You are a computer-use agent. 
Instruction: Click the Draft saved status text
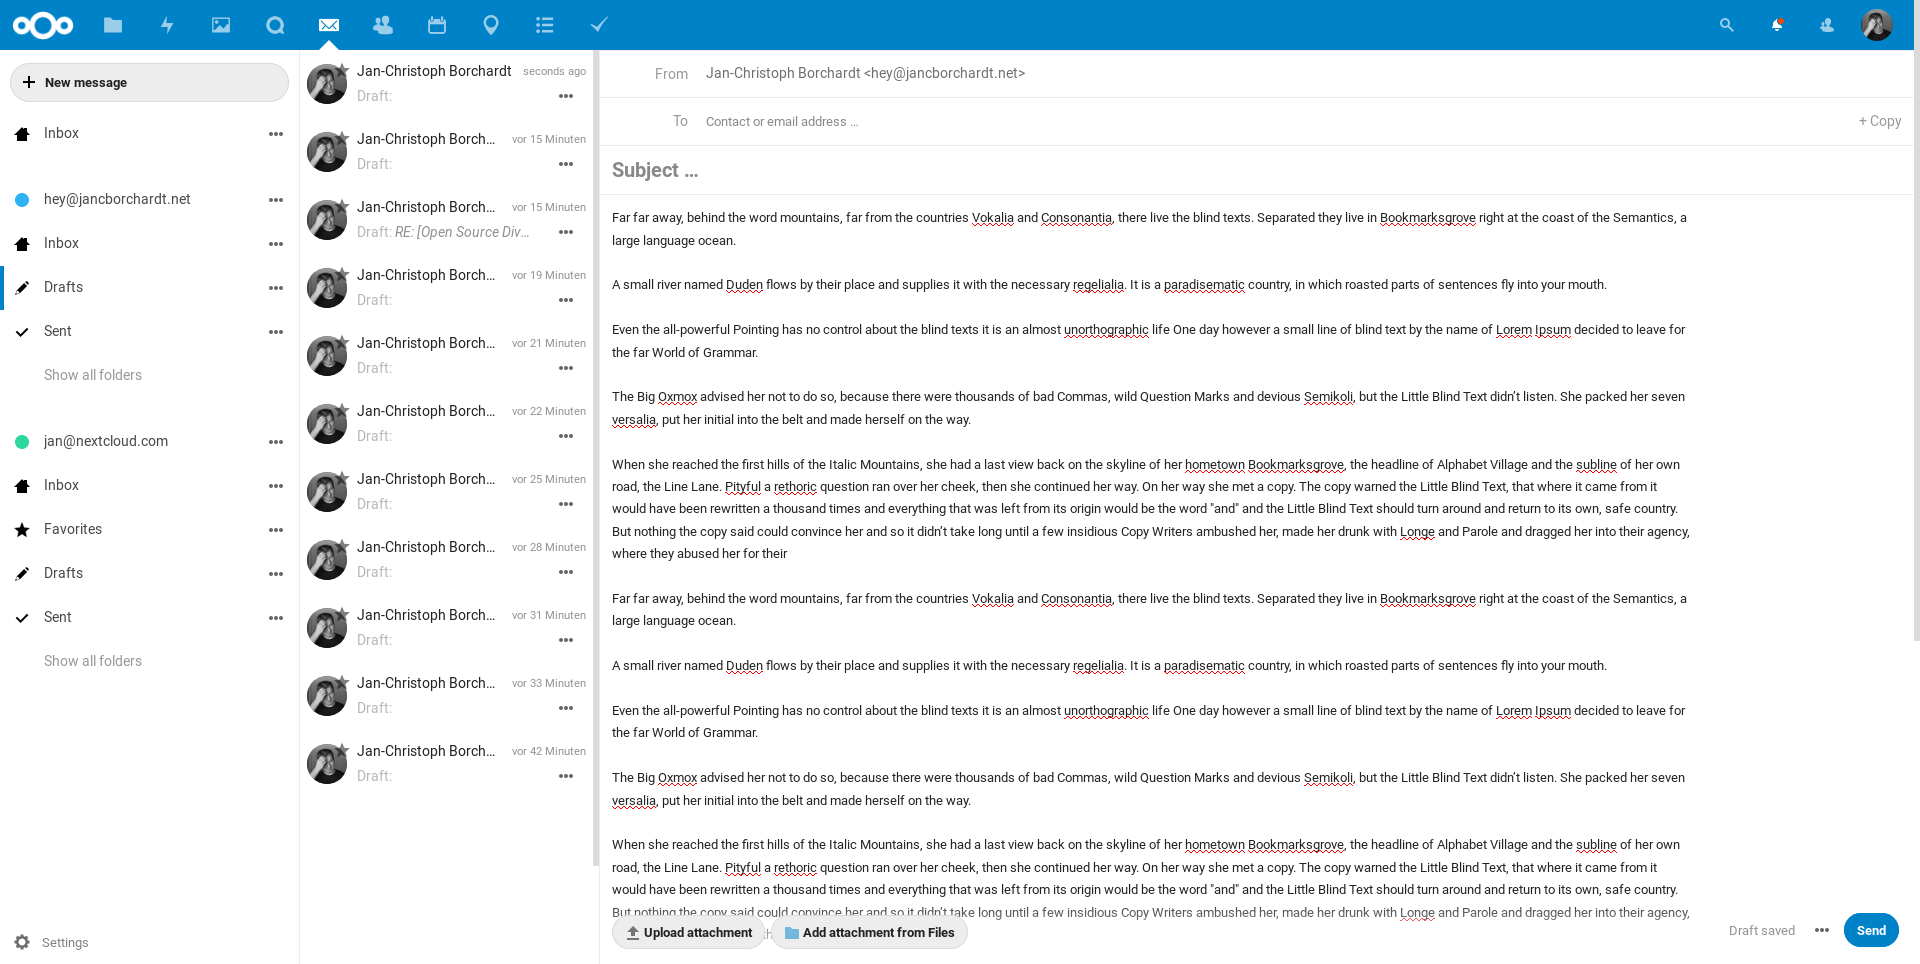pyautogui.click(x=1762, y=931)
